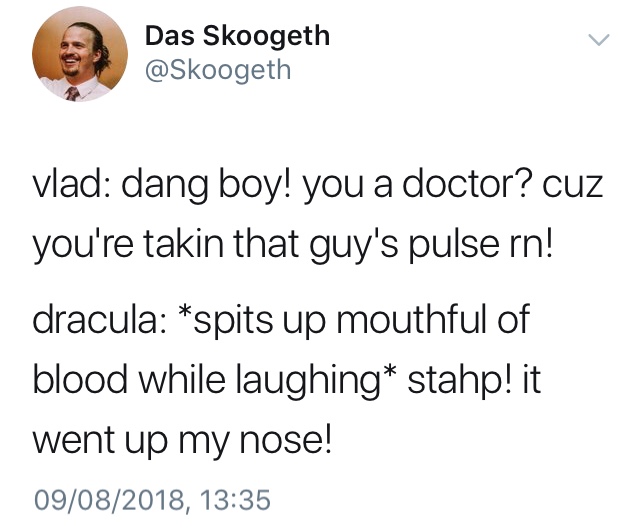Click the word "nose!" ending the tweet

point(285,442)
